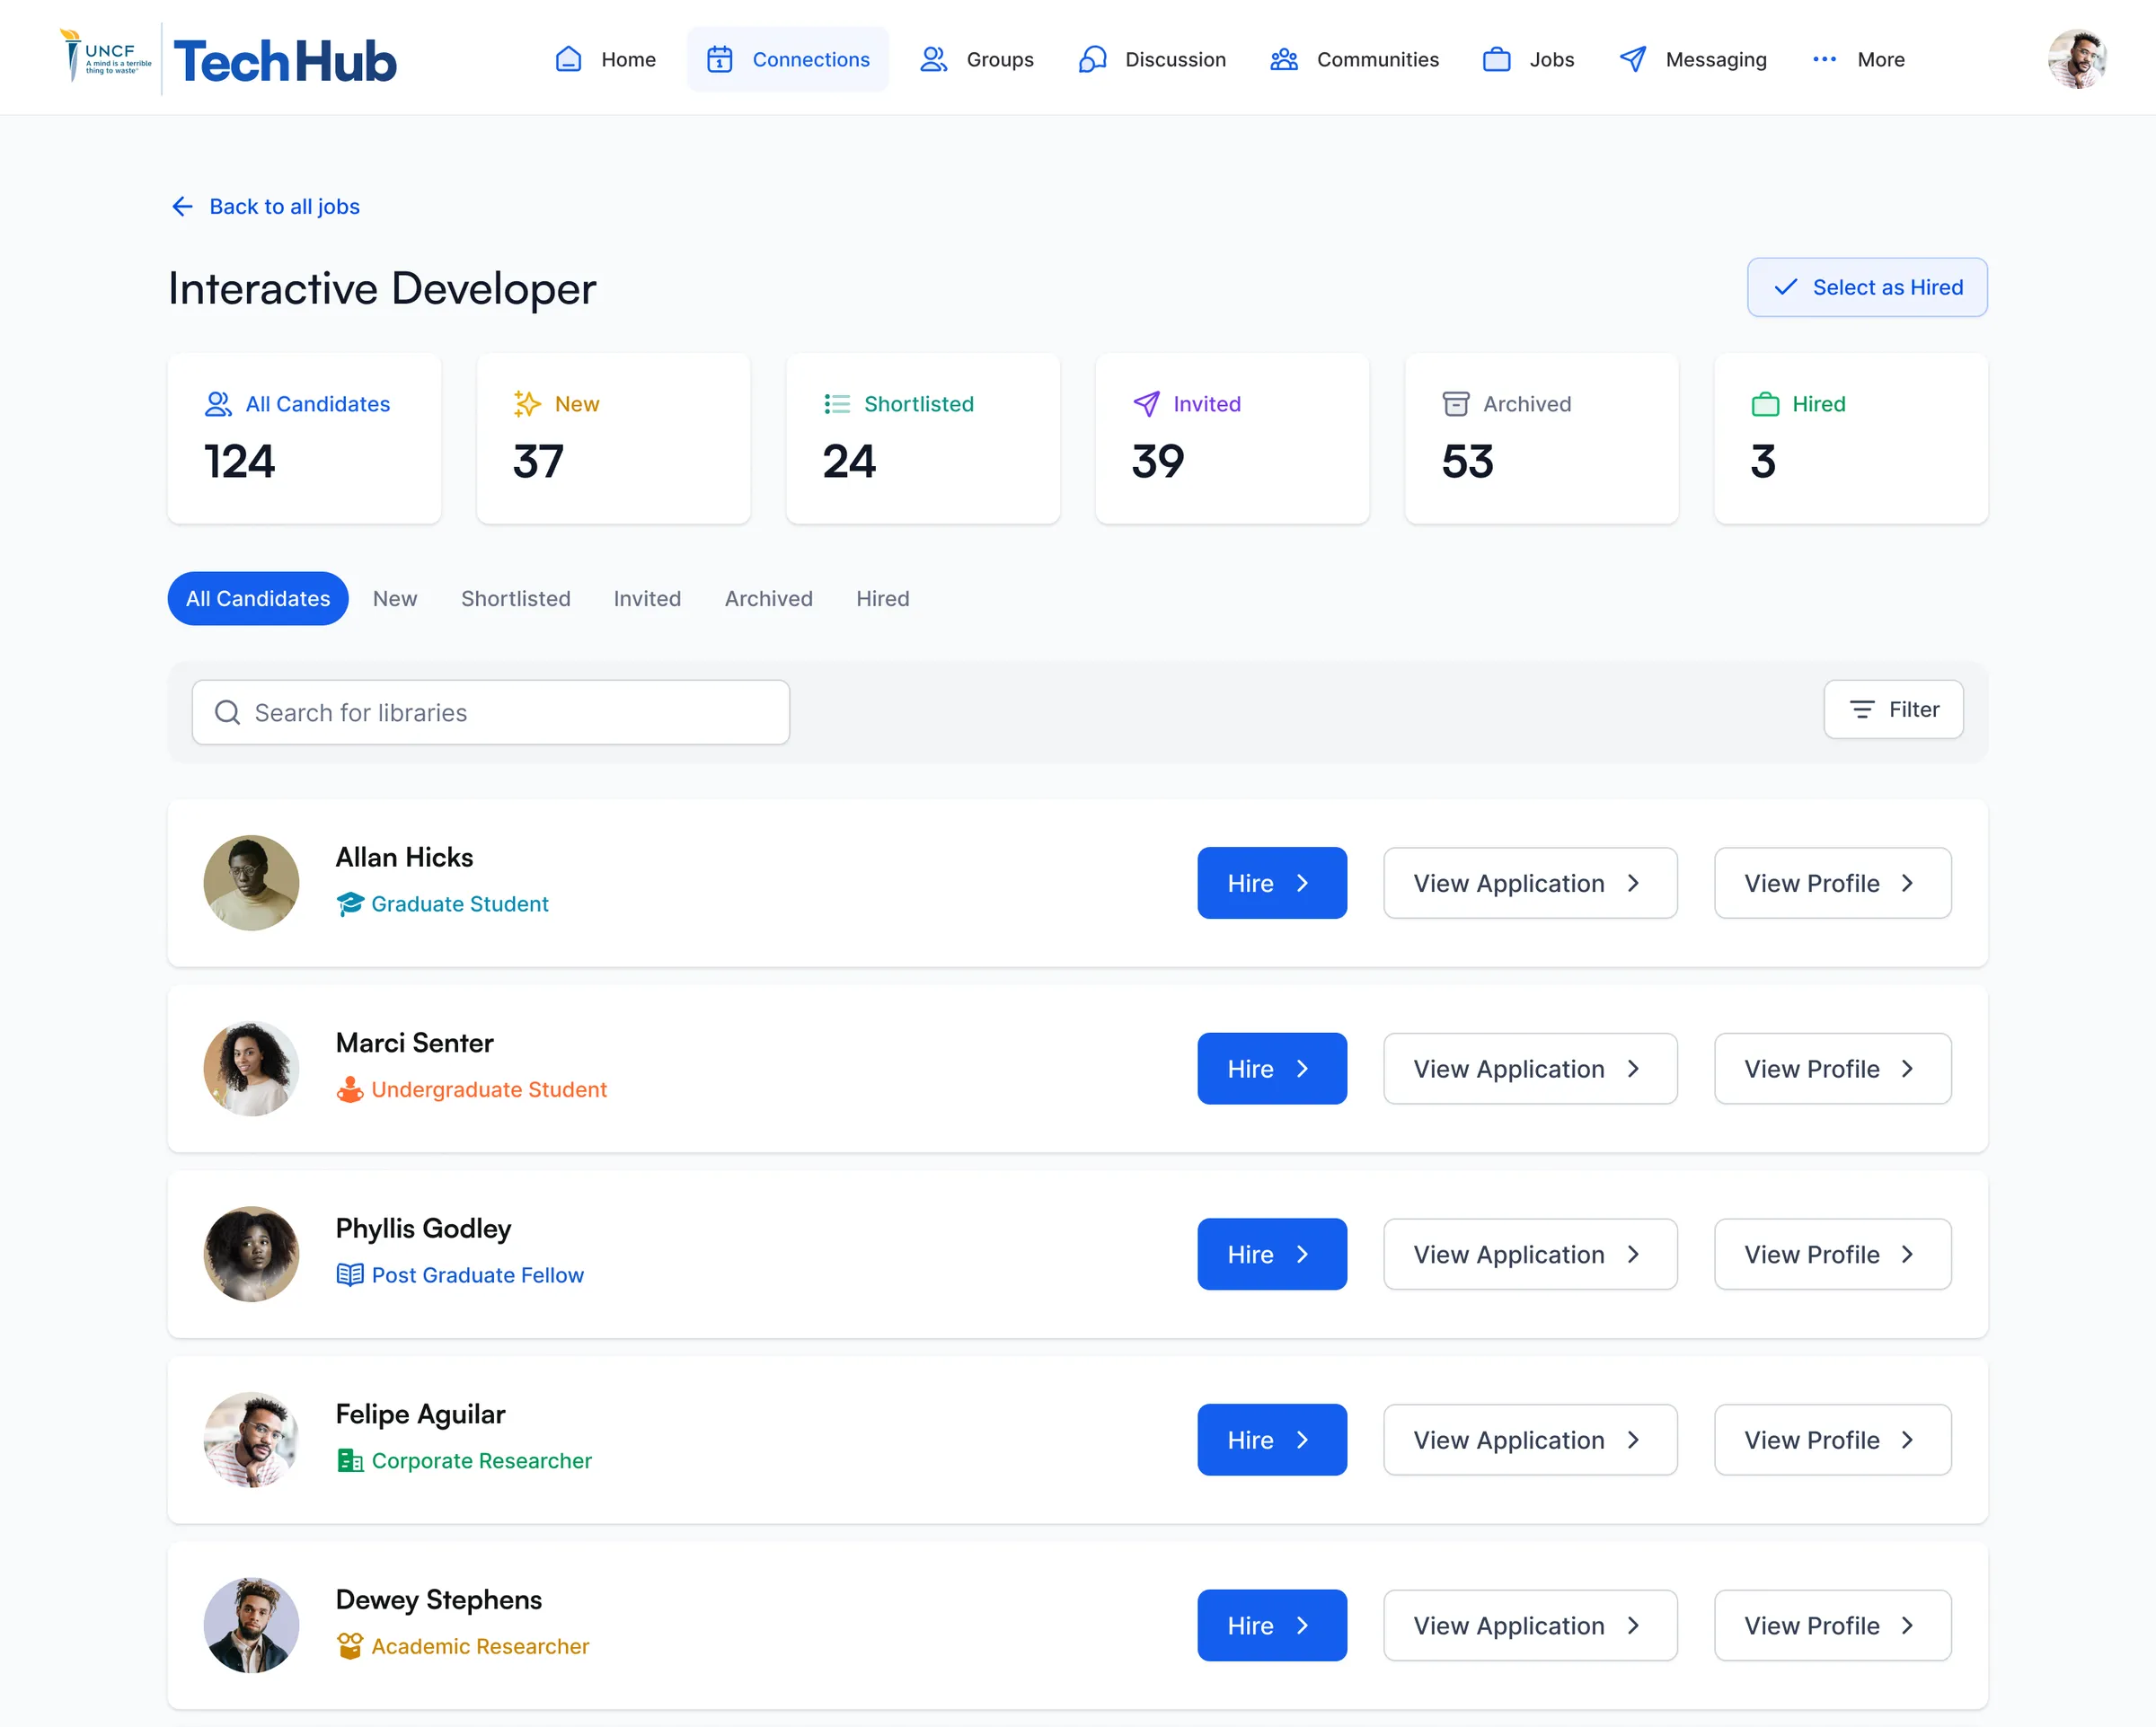View Phyllis Godley's profile
The image size is (2156, 1727).
(1832, 1254)
